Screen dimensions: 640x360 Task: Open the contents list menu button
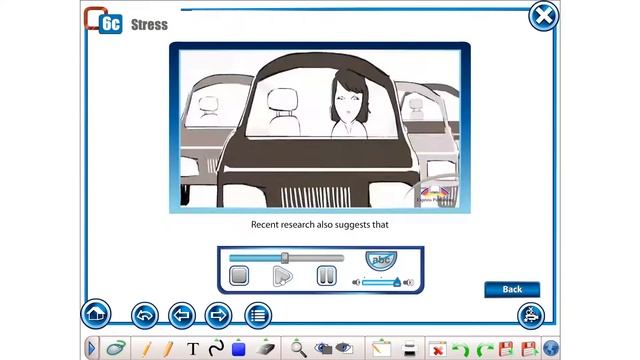tap(258, 316)
